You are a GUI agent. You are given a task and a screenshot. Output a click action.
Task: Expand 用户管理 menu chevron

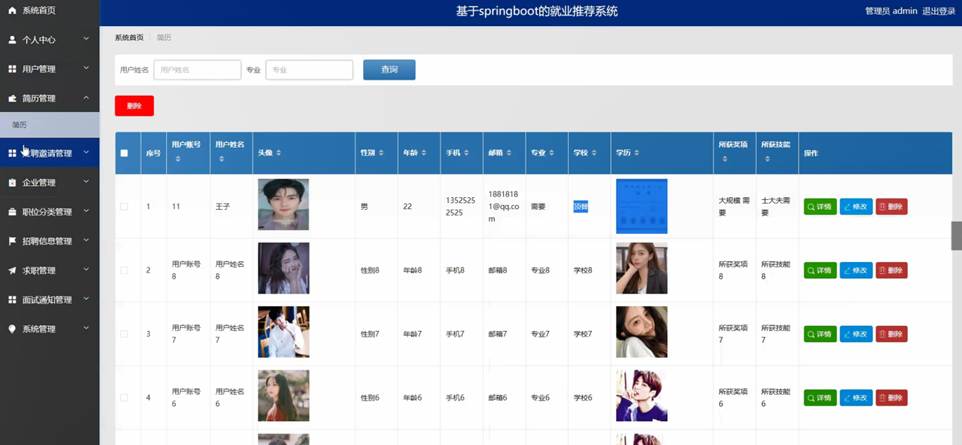86,69
